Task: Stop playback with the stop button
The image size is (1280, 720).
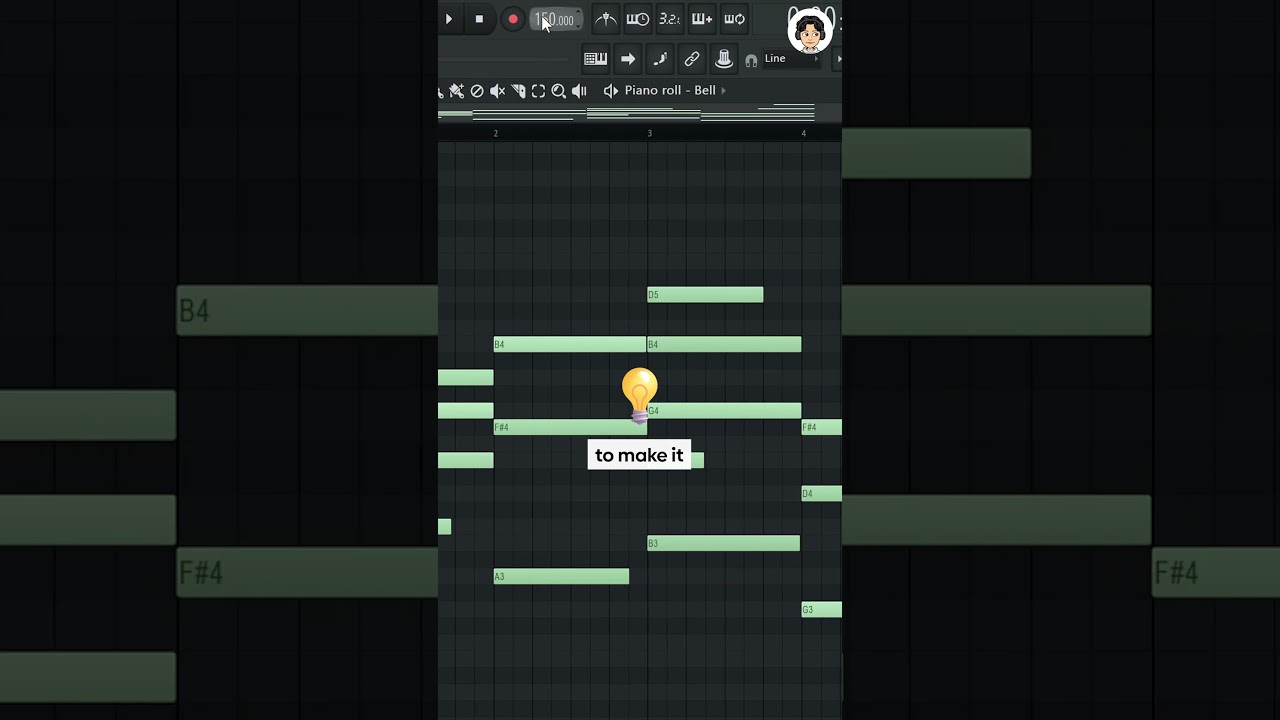Action: (479, 19)
